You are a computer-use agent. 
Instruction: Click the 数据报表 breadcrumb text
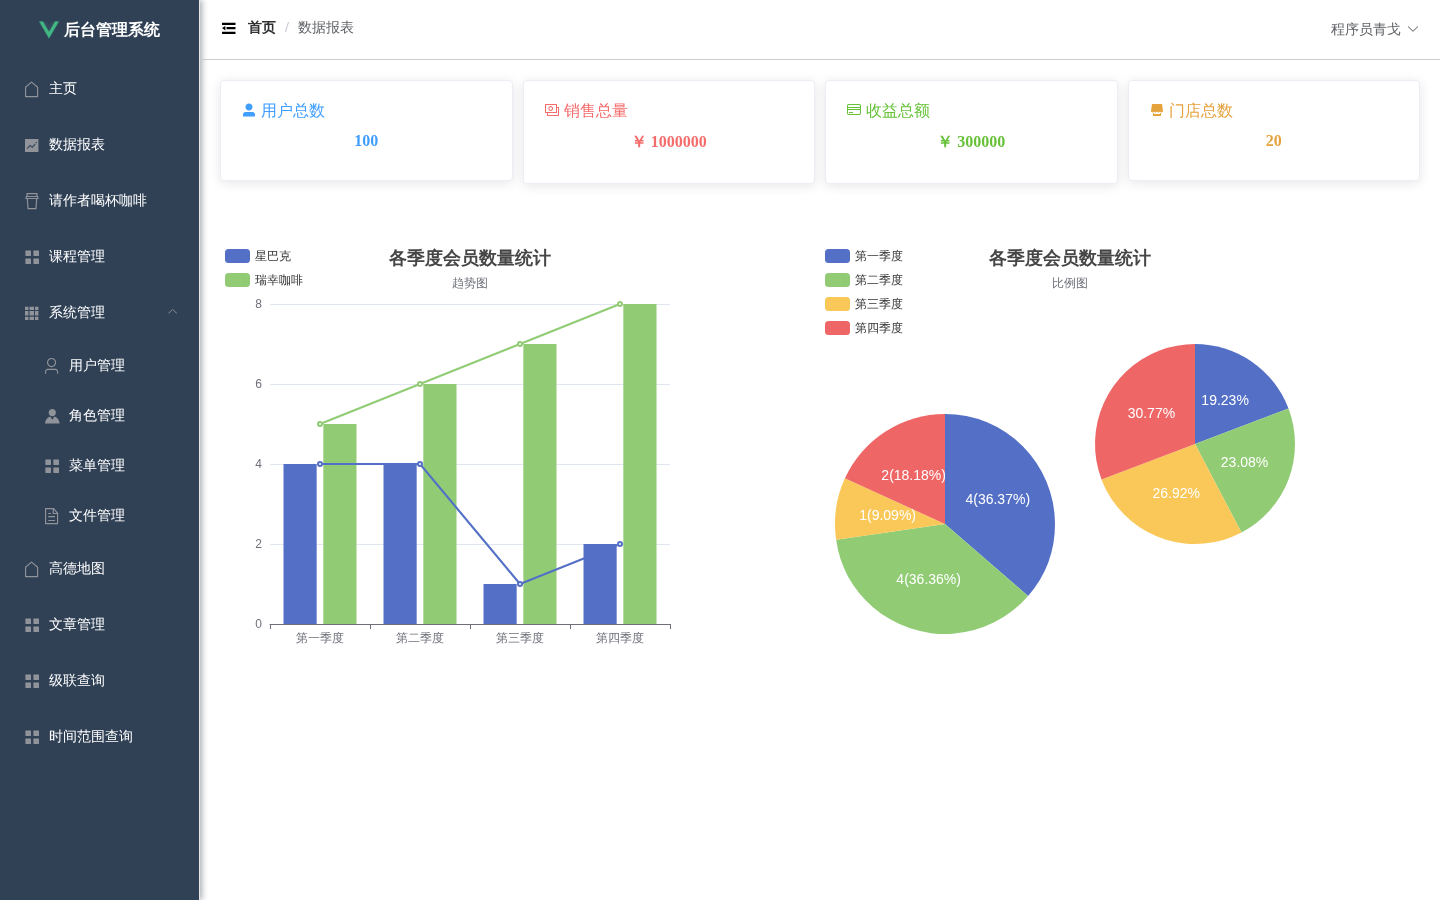click(326, 28)
